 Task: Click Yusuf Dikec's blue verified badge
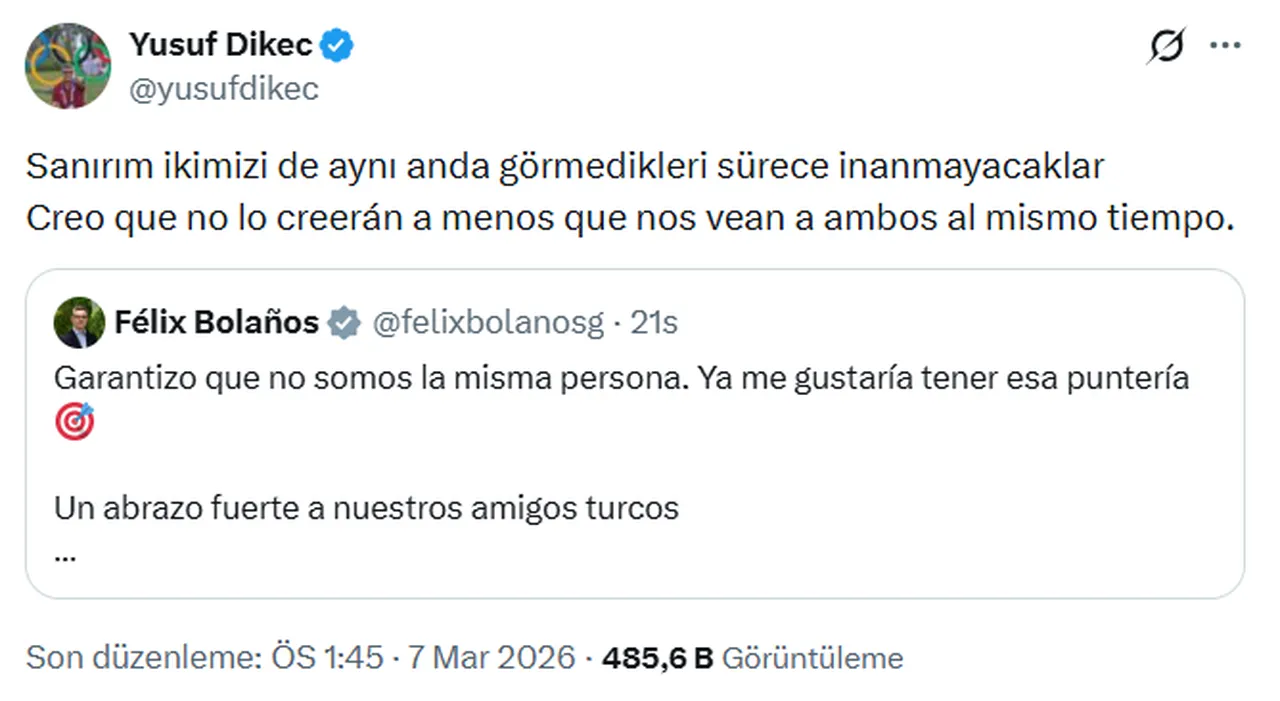tap(336, 44)
